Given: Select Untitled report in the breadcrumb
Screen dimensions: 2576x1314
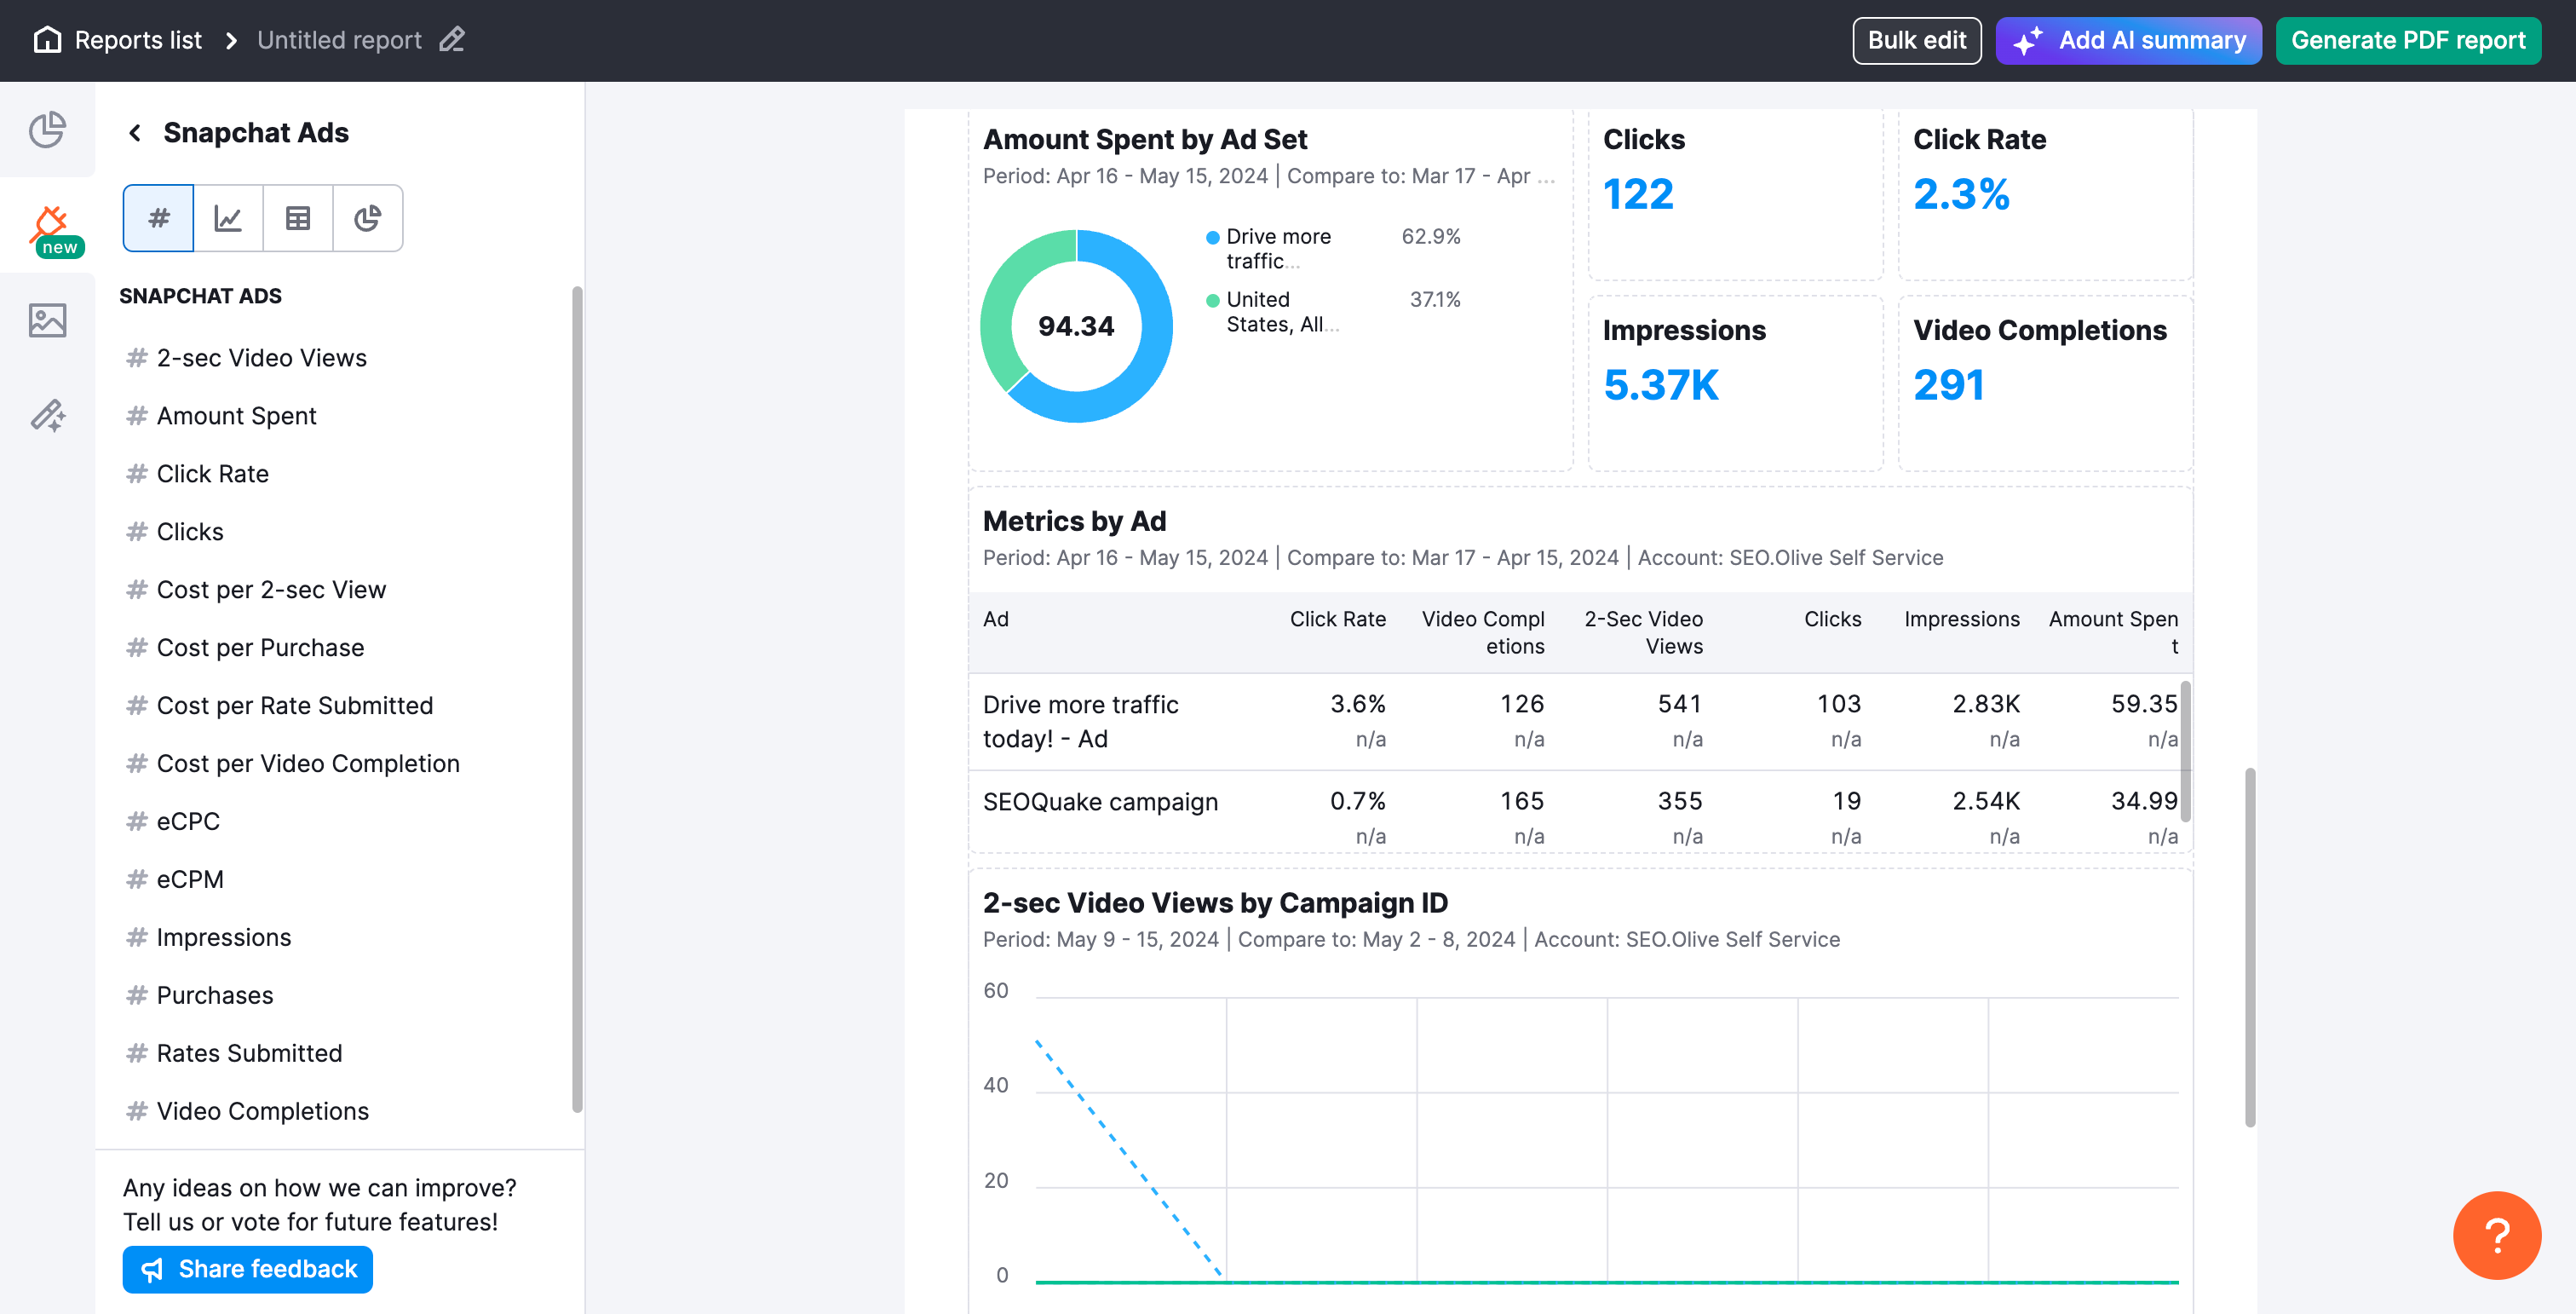Looking at the screenshot, I should tap(339, 39).
